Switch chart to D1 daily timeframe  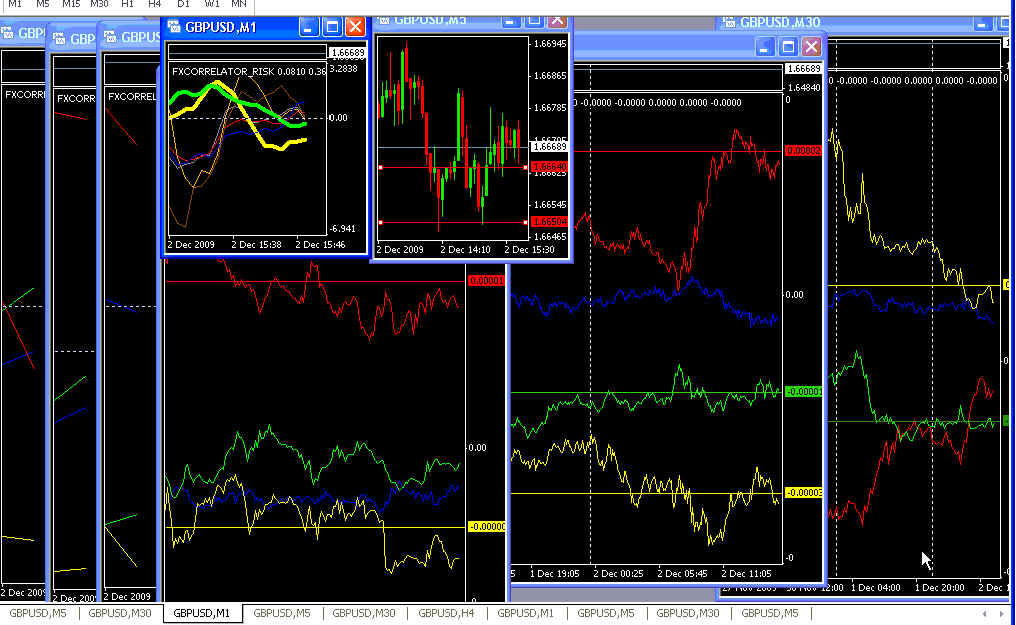[183, 4]
